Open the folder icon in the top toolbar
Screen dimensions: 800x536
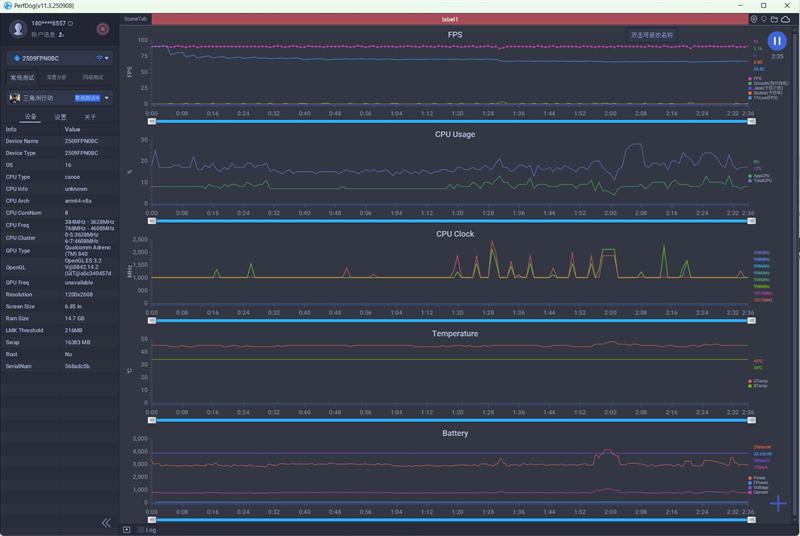coord(775,19)
